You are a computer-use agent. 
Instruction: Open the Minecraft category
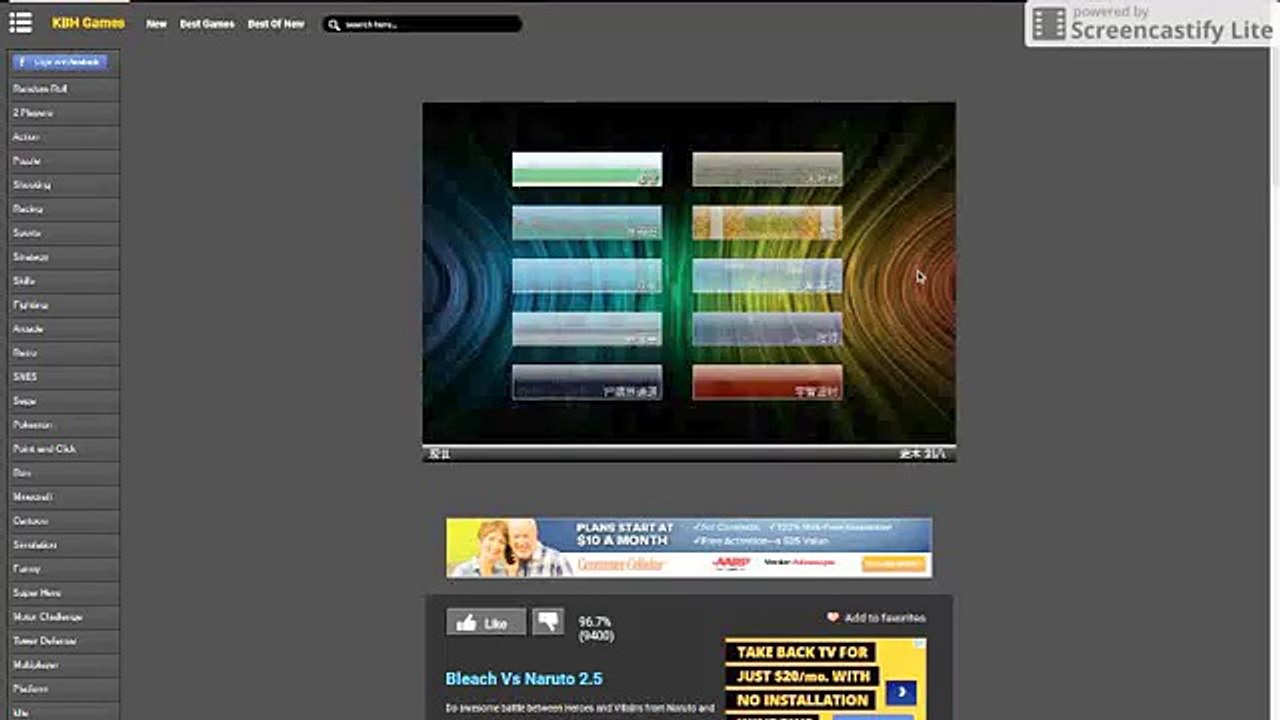(63, 497)
